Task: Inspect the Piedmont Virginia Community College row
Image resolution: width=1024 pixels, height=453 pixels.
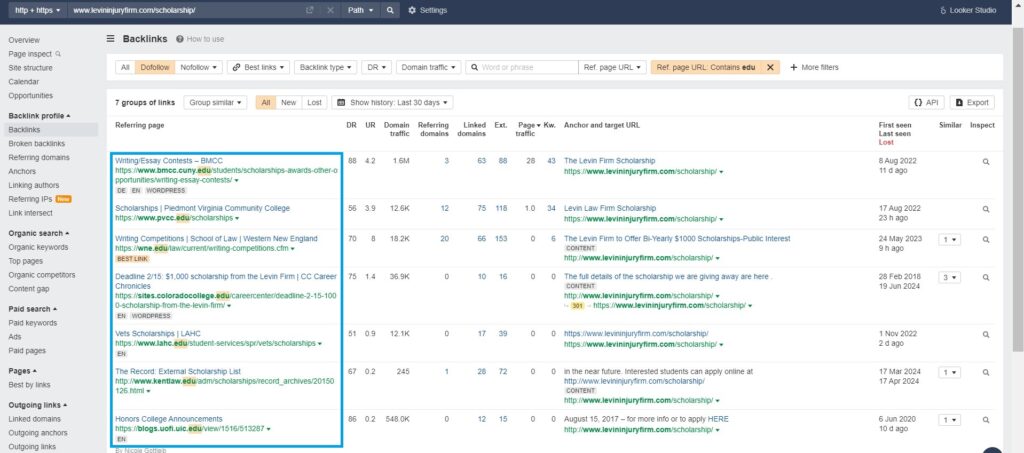Action: (986, 209)
